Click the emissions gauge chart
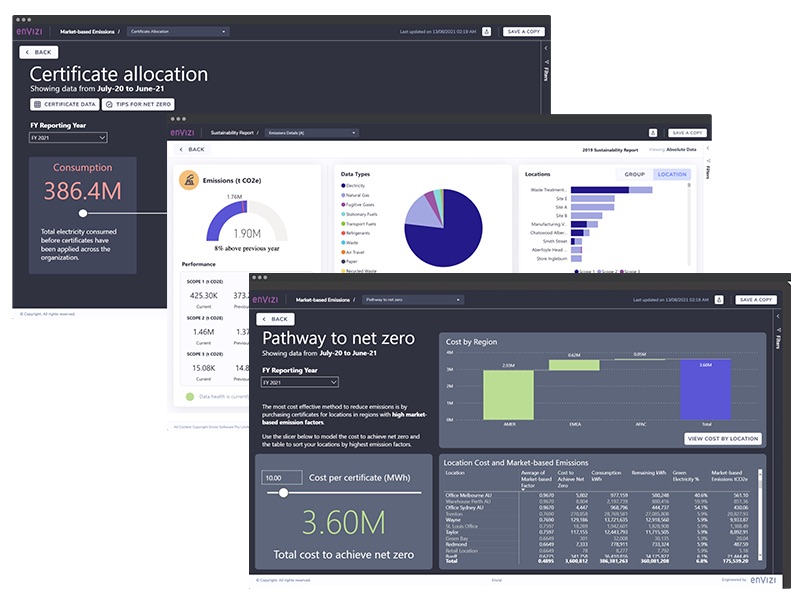Image resolution: width=800 pixels, height=600 pixels. click(247, 220)
